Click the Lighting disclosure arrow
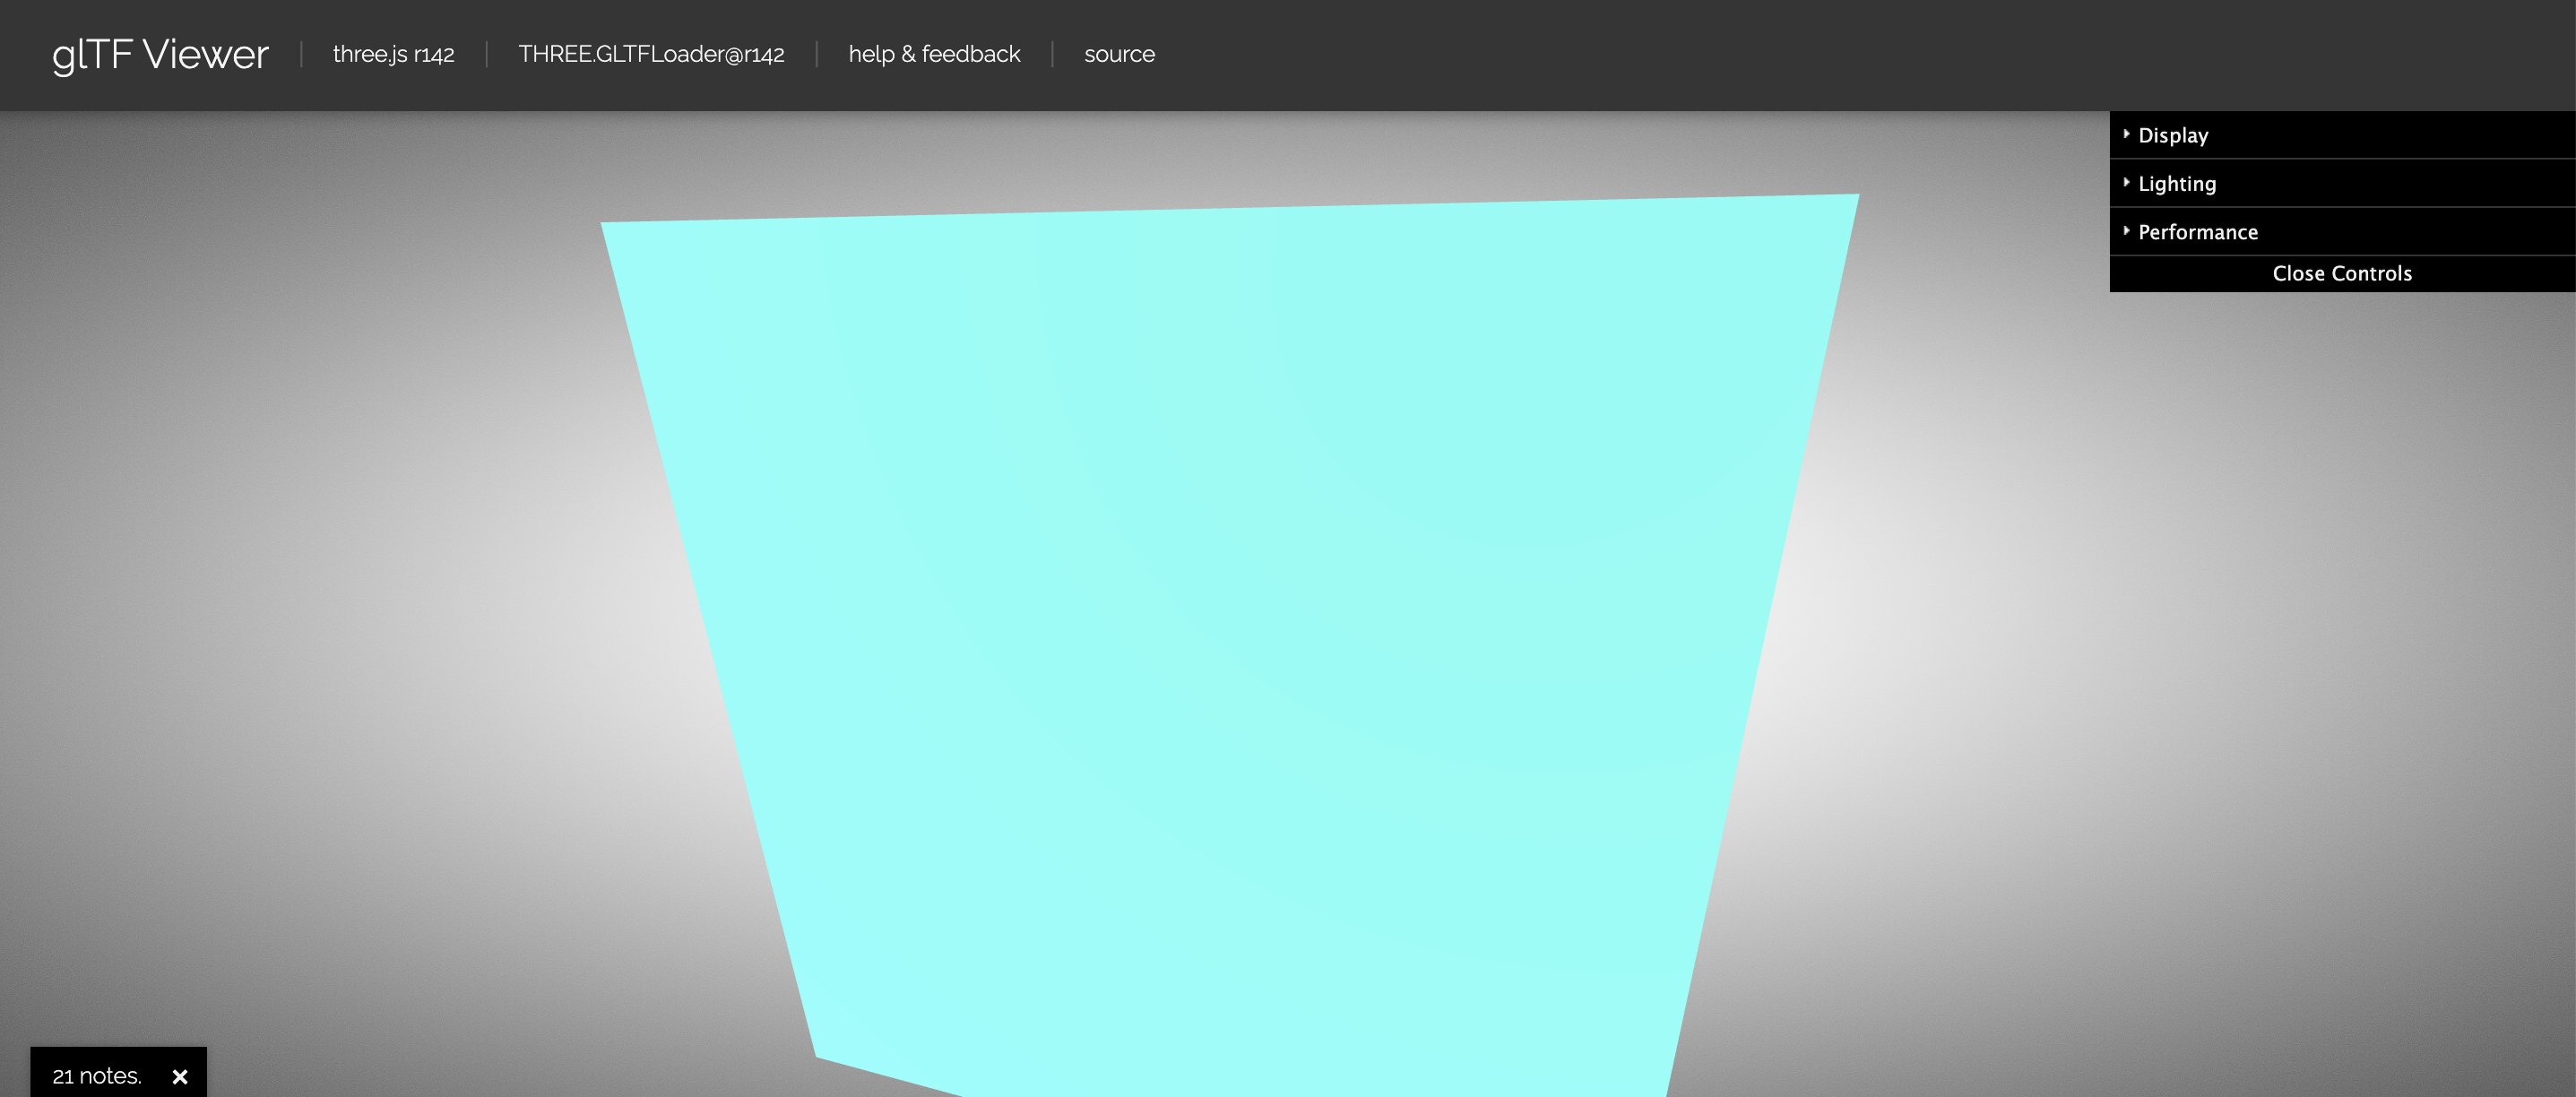Image resolution: width=2576 pixels, height=1097 pixels. click(x=2126, y=182)
